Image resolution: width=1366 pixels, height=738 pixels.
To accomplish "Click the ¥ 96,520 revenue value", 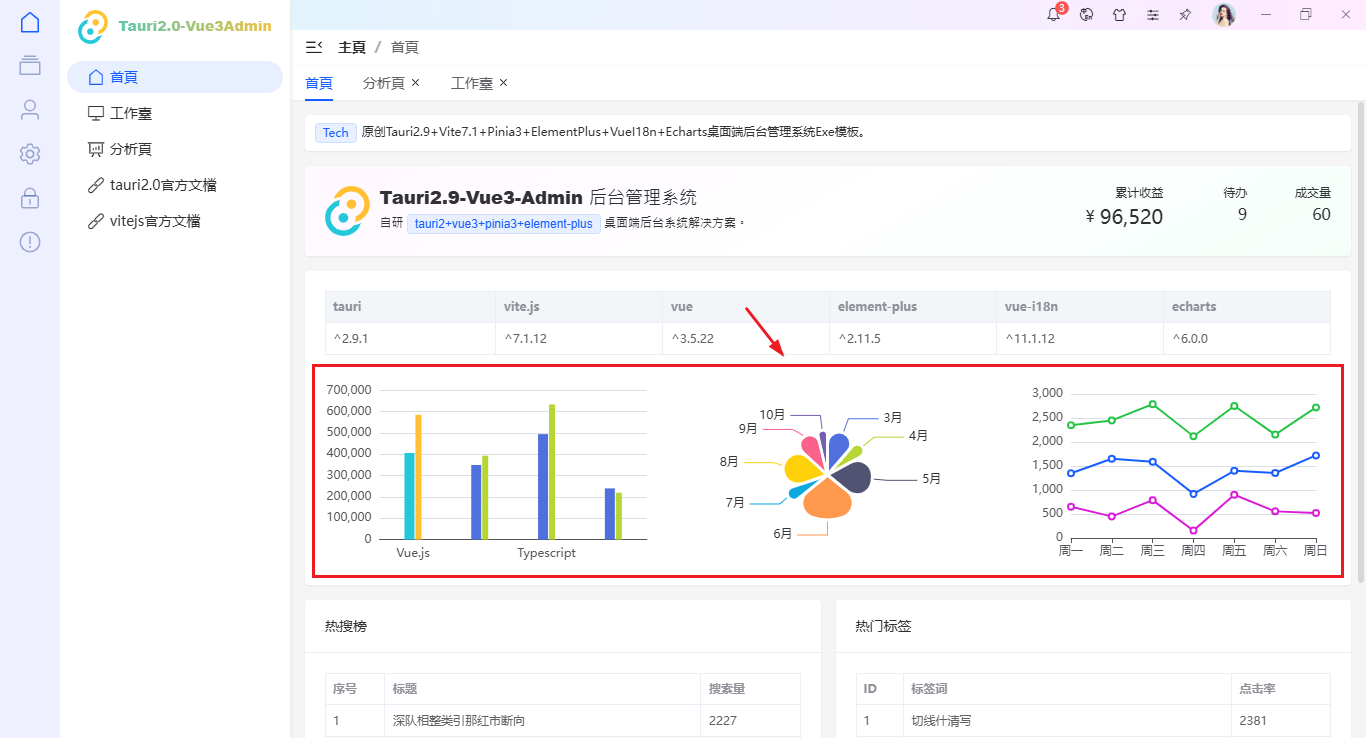I will coord(1124,216).
